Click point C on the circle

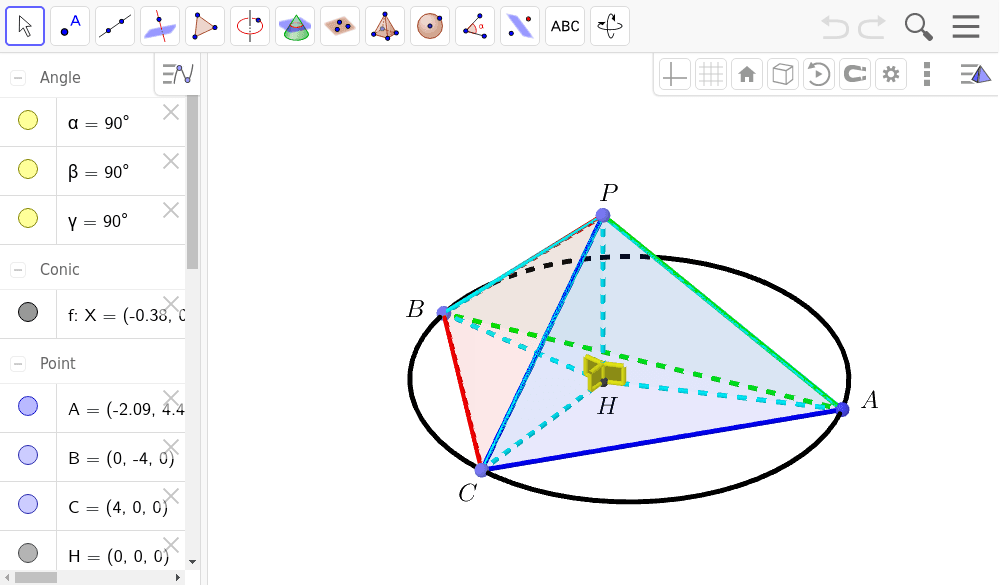pyautogui.click(x=482, y=470)
